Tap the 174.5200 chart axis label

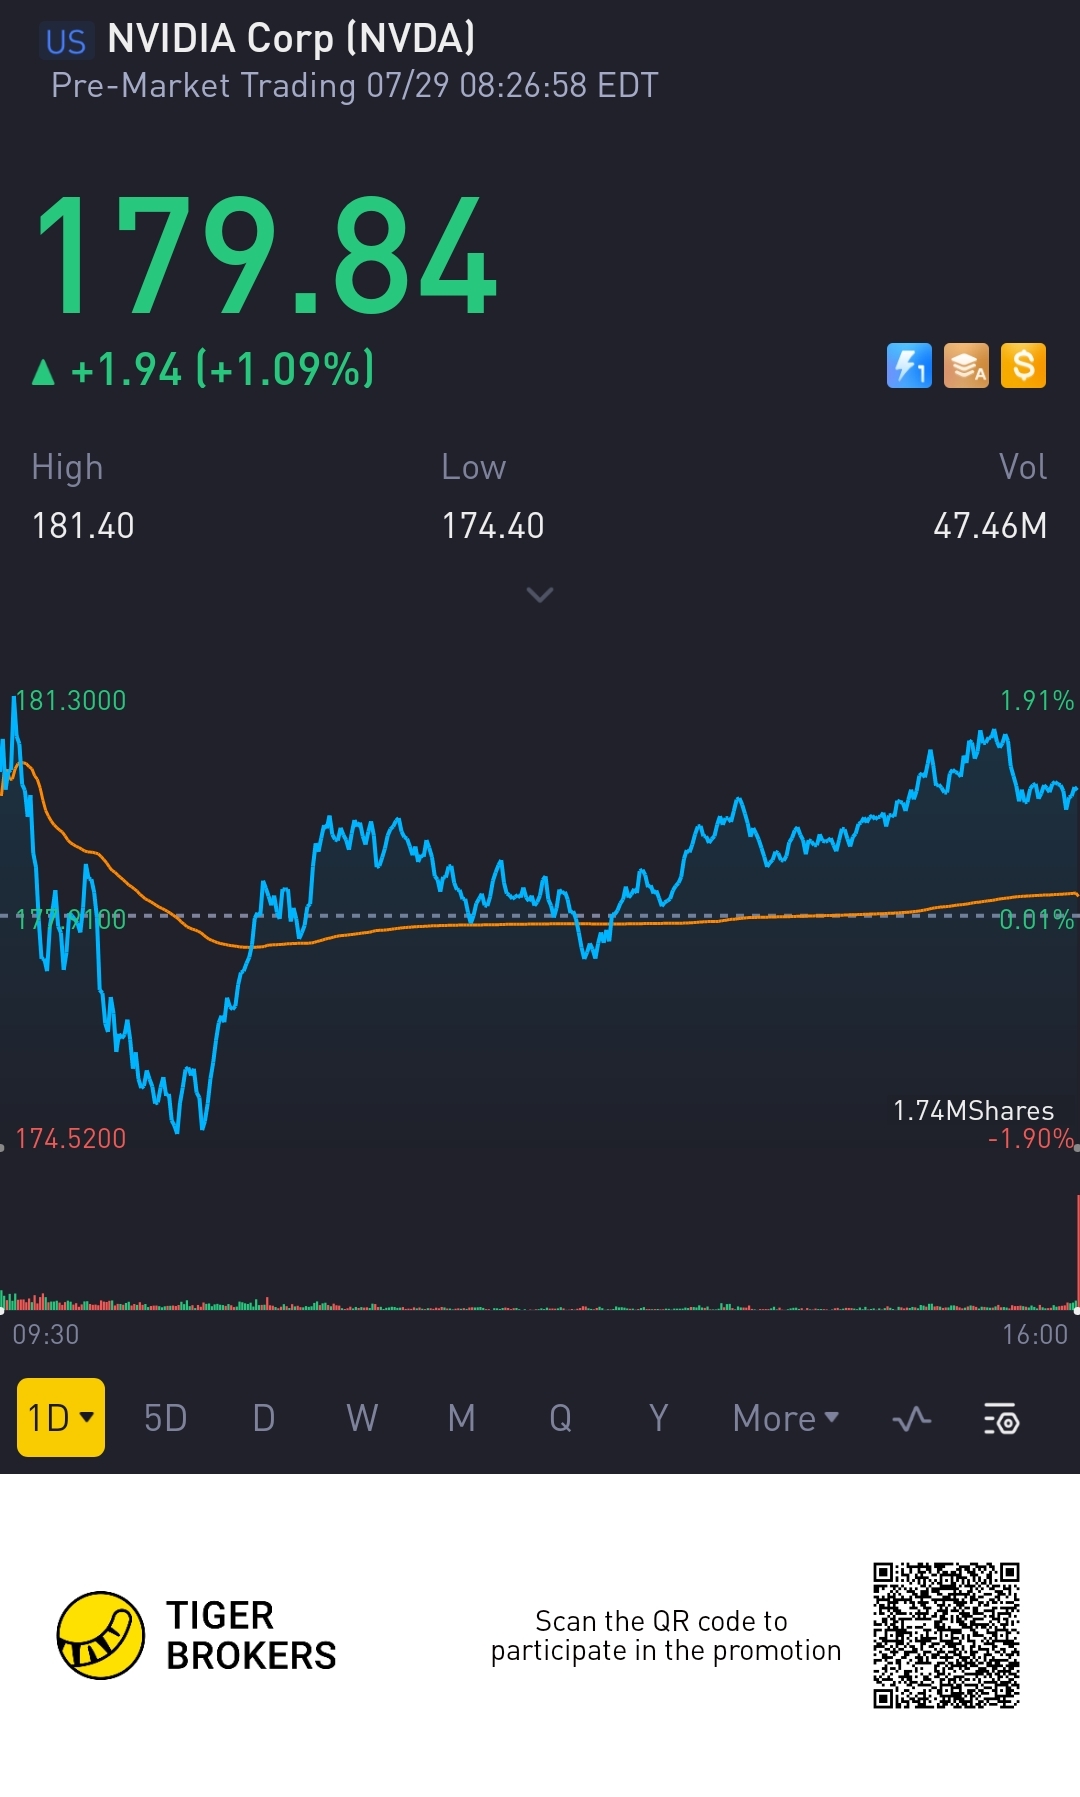(71, 1138)
